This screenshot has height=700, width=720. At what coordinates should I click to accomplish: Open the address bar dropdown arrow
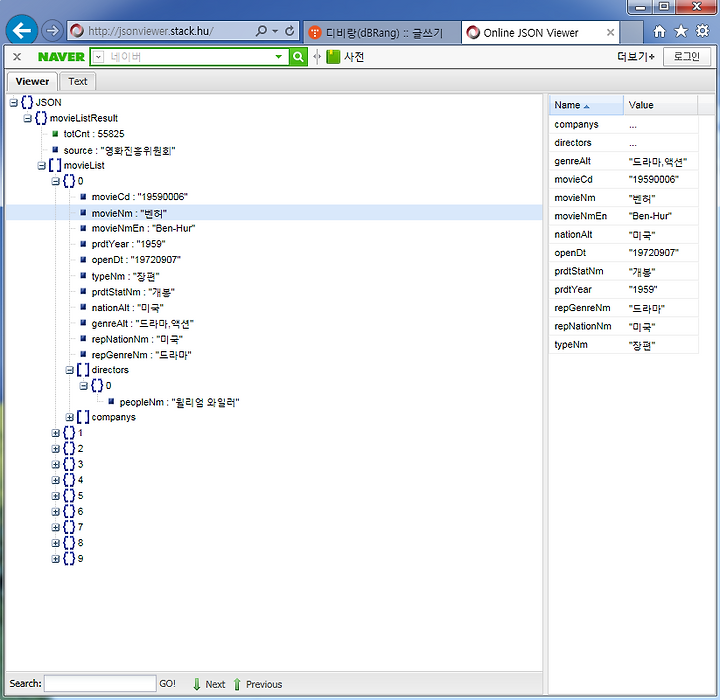pyautogui.click(x=275, y=31)
